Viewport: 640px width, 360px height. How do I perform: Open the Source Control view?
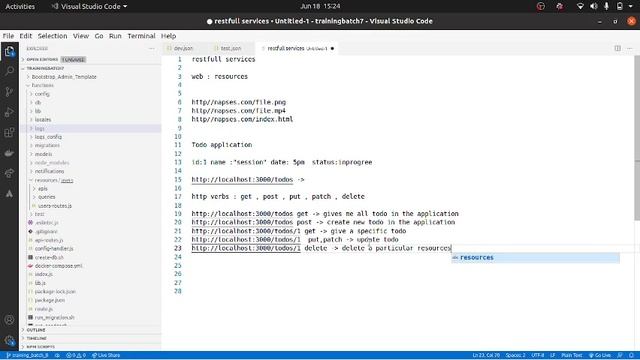click(x=9, y=91)
